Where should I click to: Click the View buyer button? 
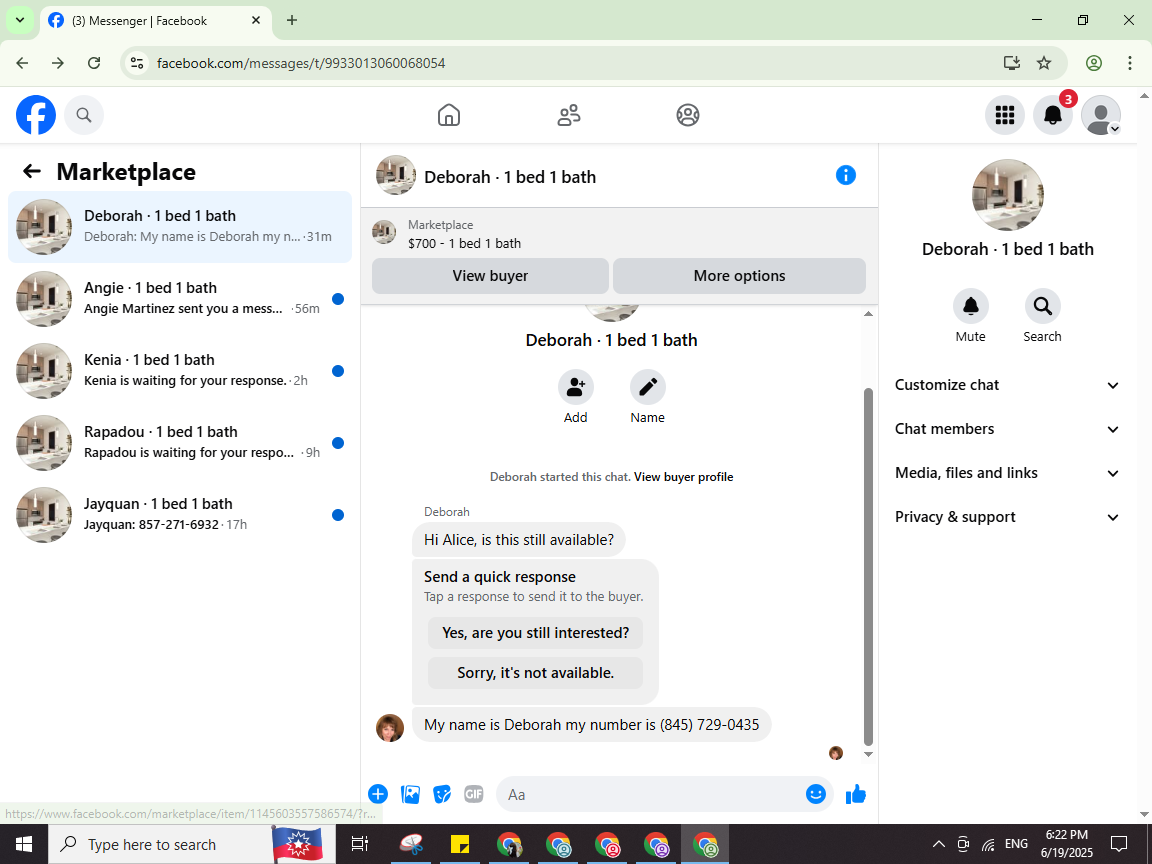[490, 276]
